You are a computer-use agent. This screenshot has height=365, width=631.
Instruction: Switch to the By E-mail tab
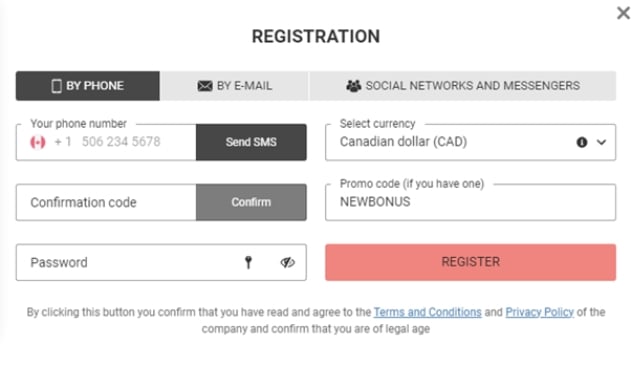coord(234,86)
